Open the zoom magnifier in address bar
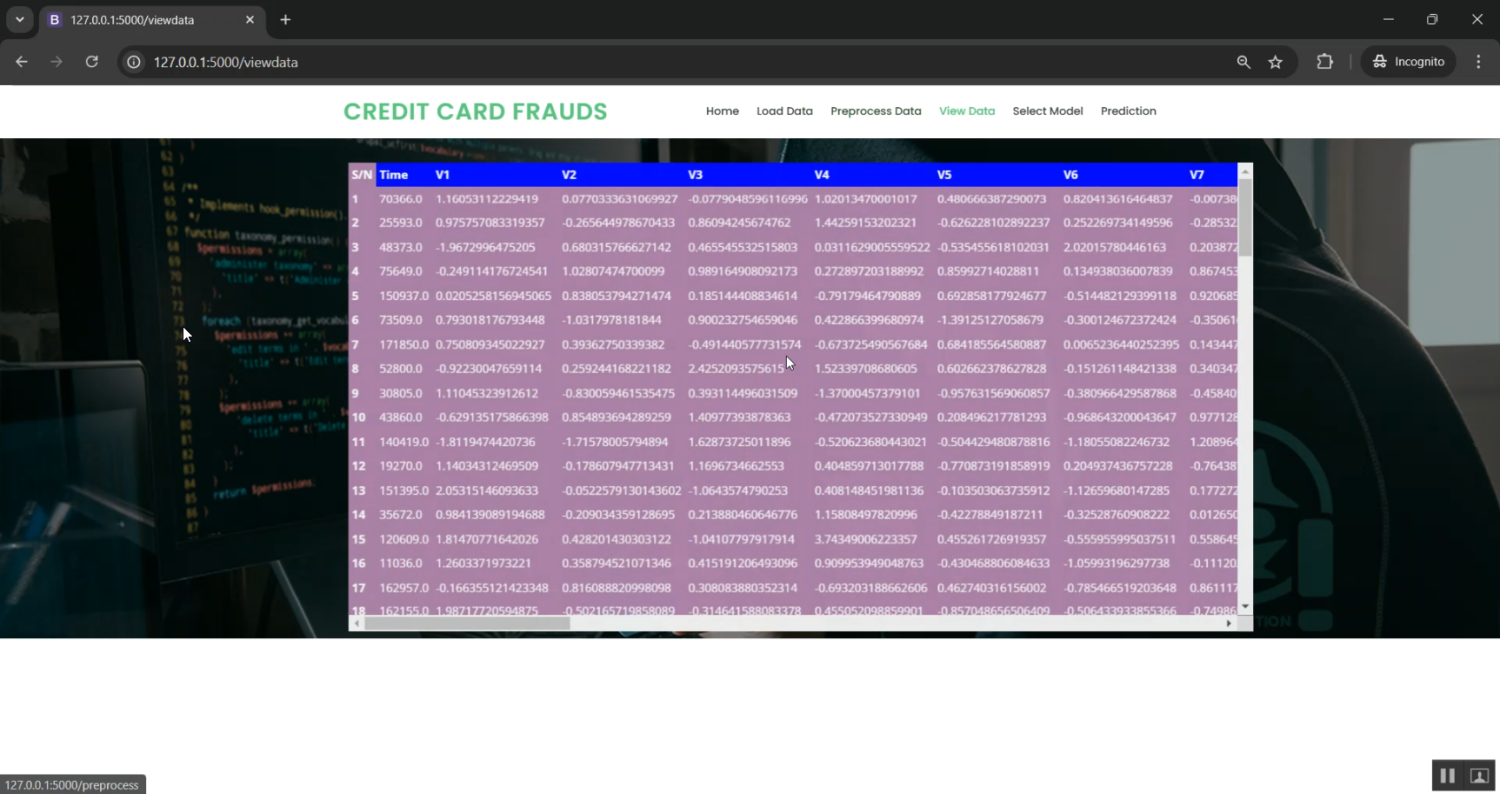The width and height of the screenshot is (1500, 794). (1243, 62)
